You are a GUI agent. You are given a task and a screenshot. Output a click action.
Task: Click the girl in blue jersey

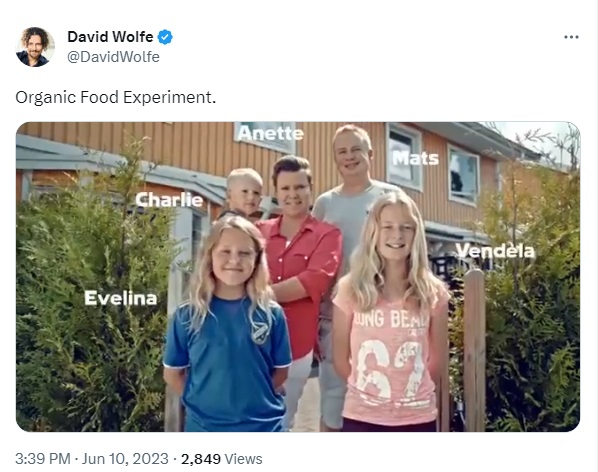228,324
